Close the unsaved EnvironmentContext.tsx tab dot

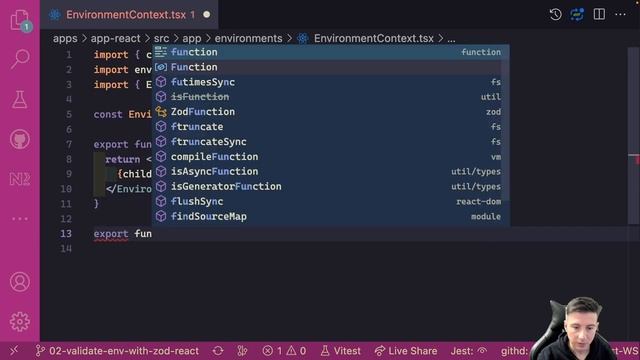pyautogui.click(x=207, y=15)
